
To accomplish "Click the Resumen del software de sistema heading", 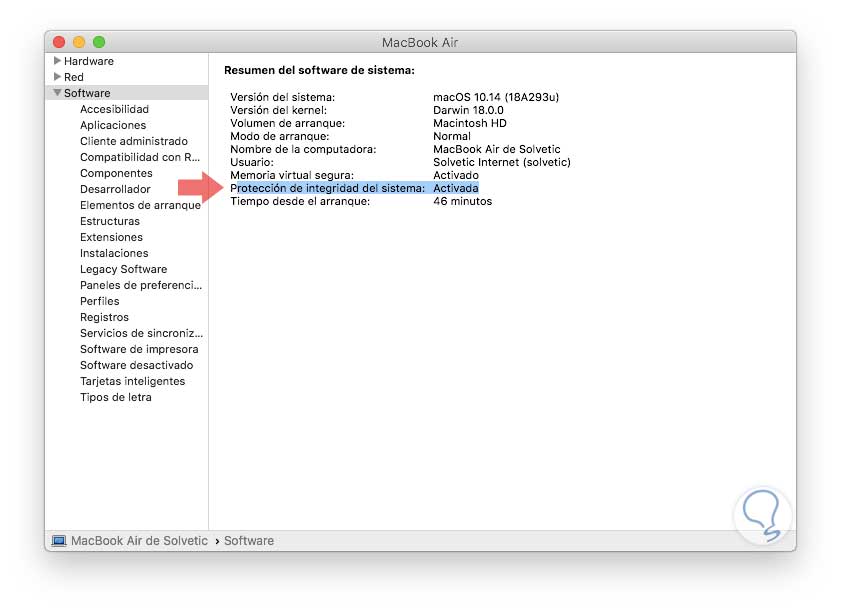I will tap(319, 70).
